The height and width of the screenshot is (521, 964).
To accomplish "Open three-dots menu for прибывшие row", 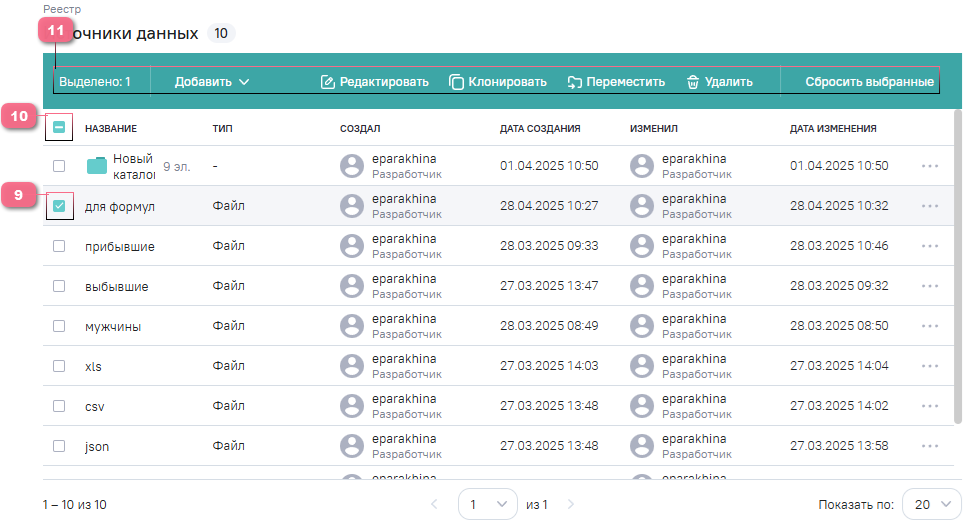I will point(930,246).
